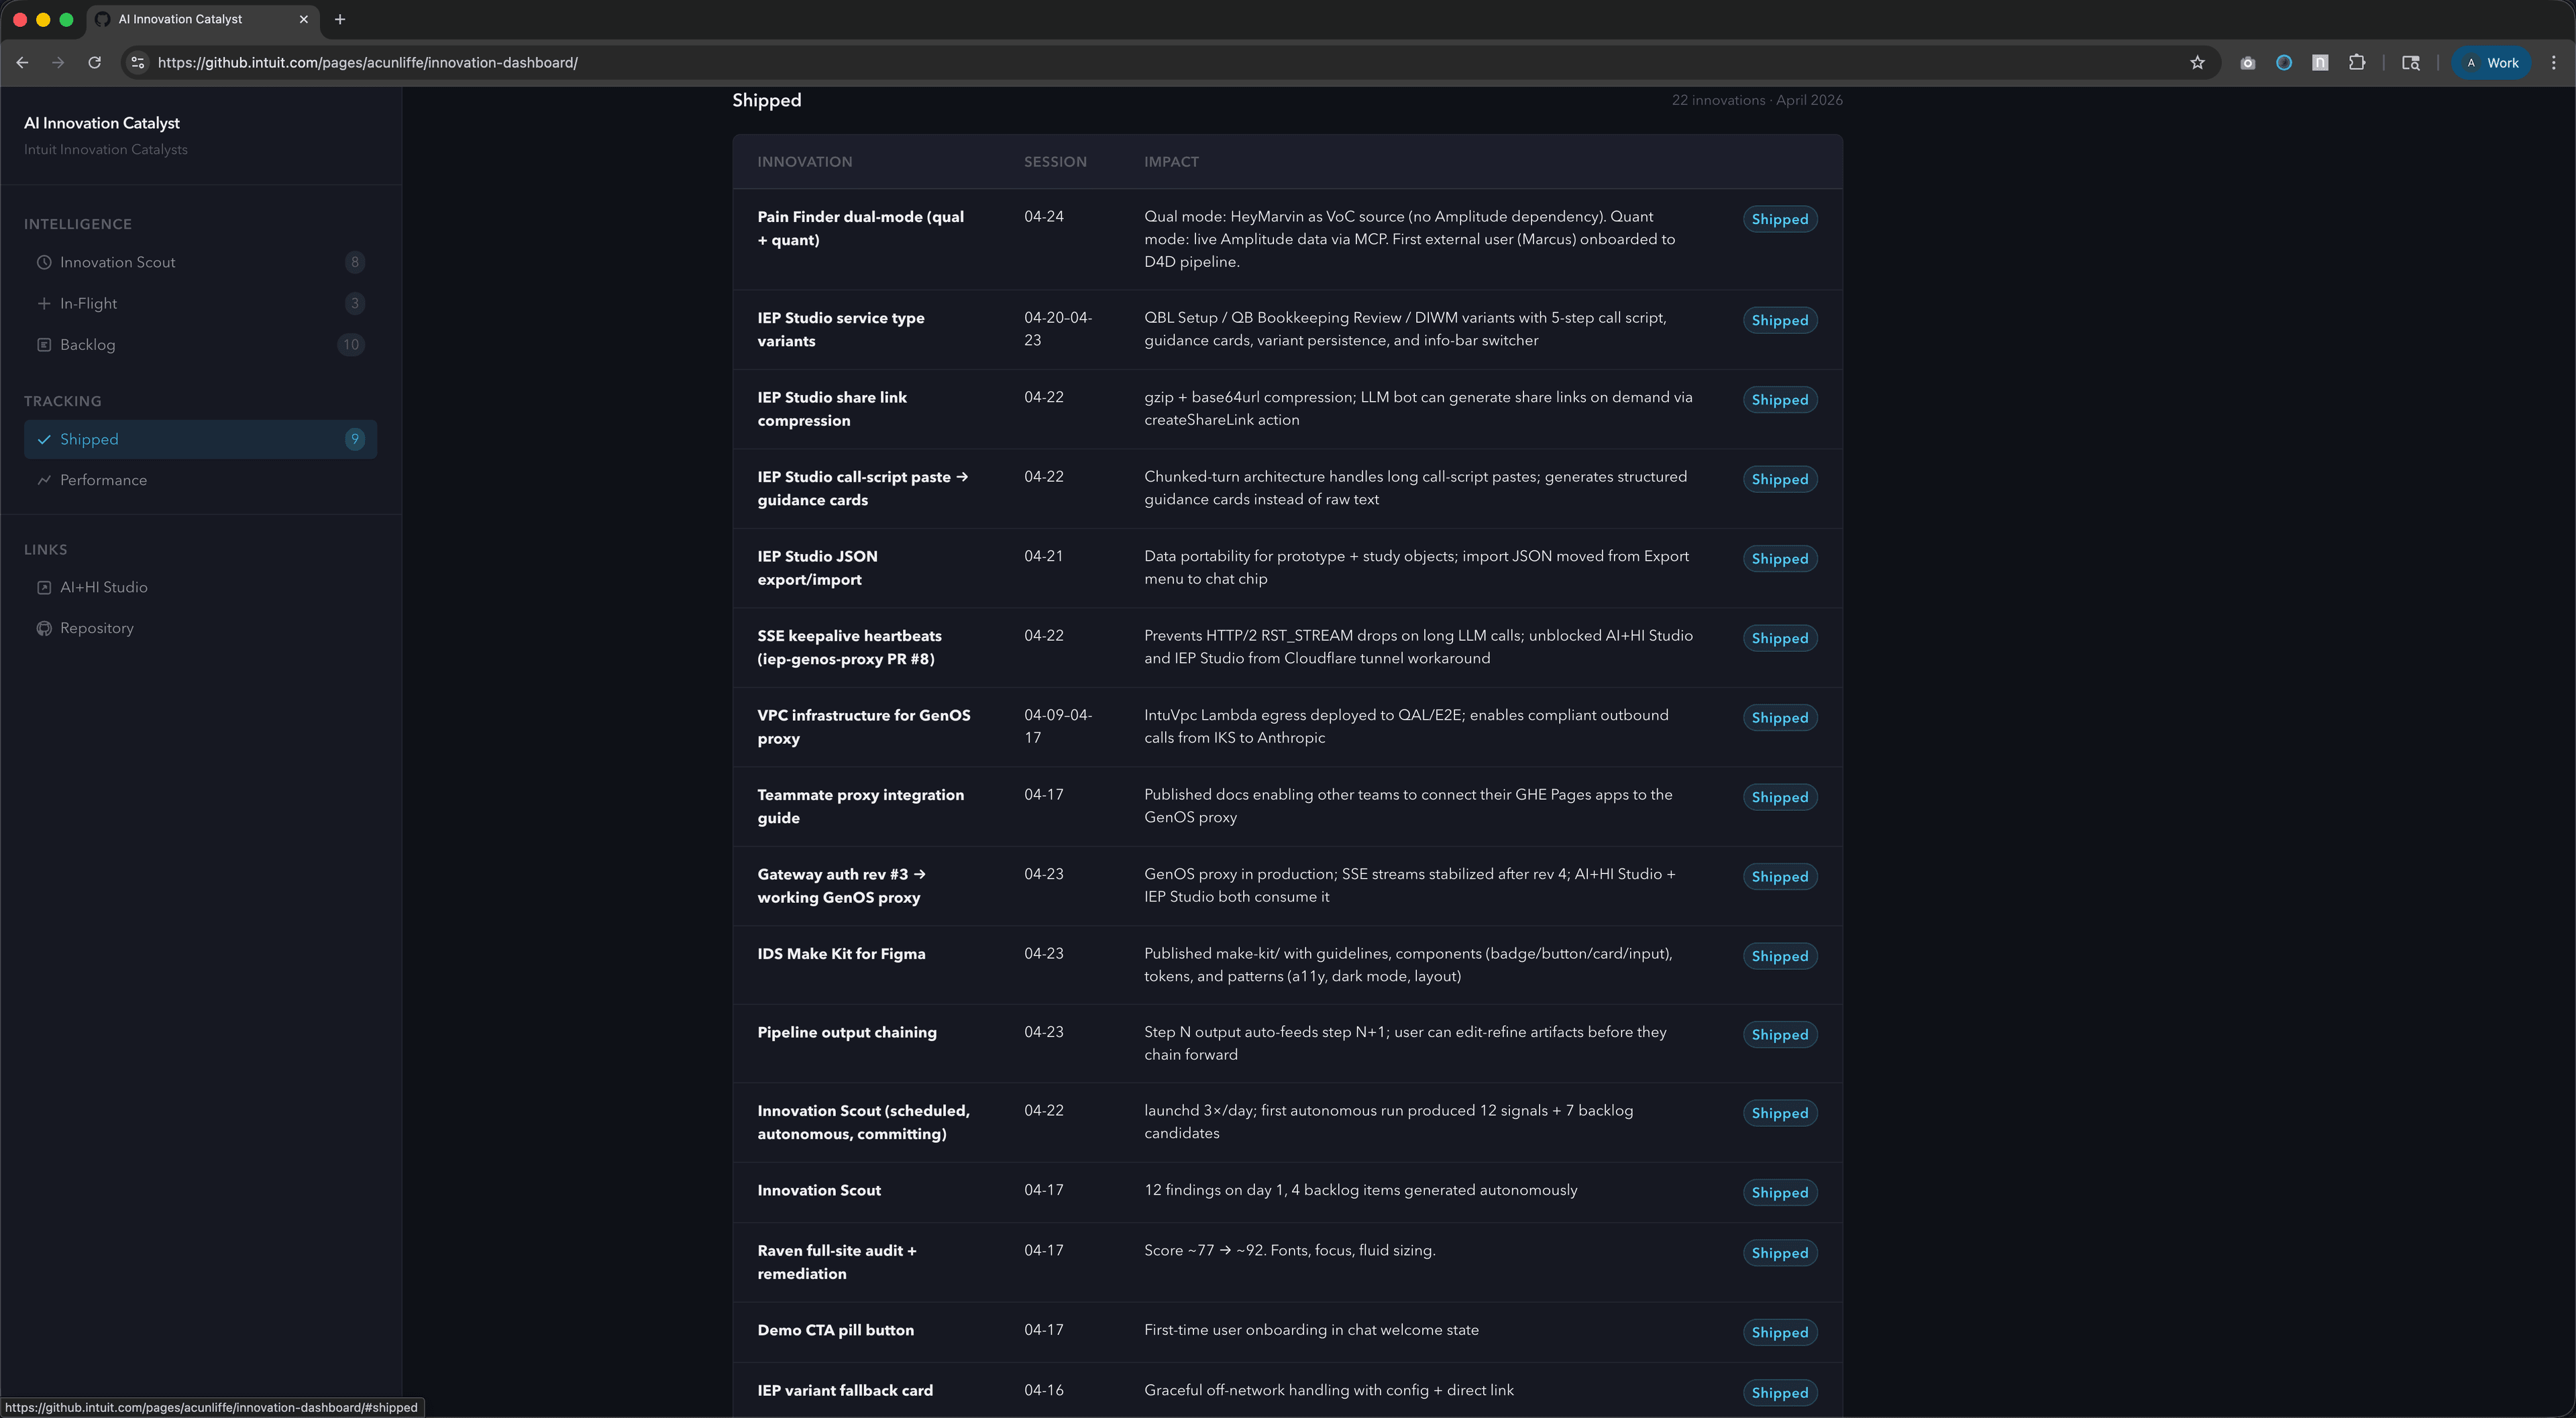Open the Chrome three-dot menu
This screenshot has width=2576, height=1418.
[x=2553, y=62]
